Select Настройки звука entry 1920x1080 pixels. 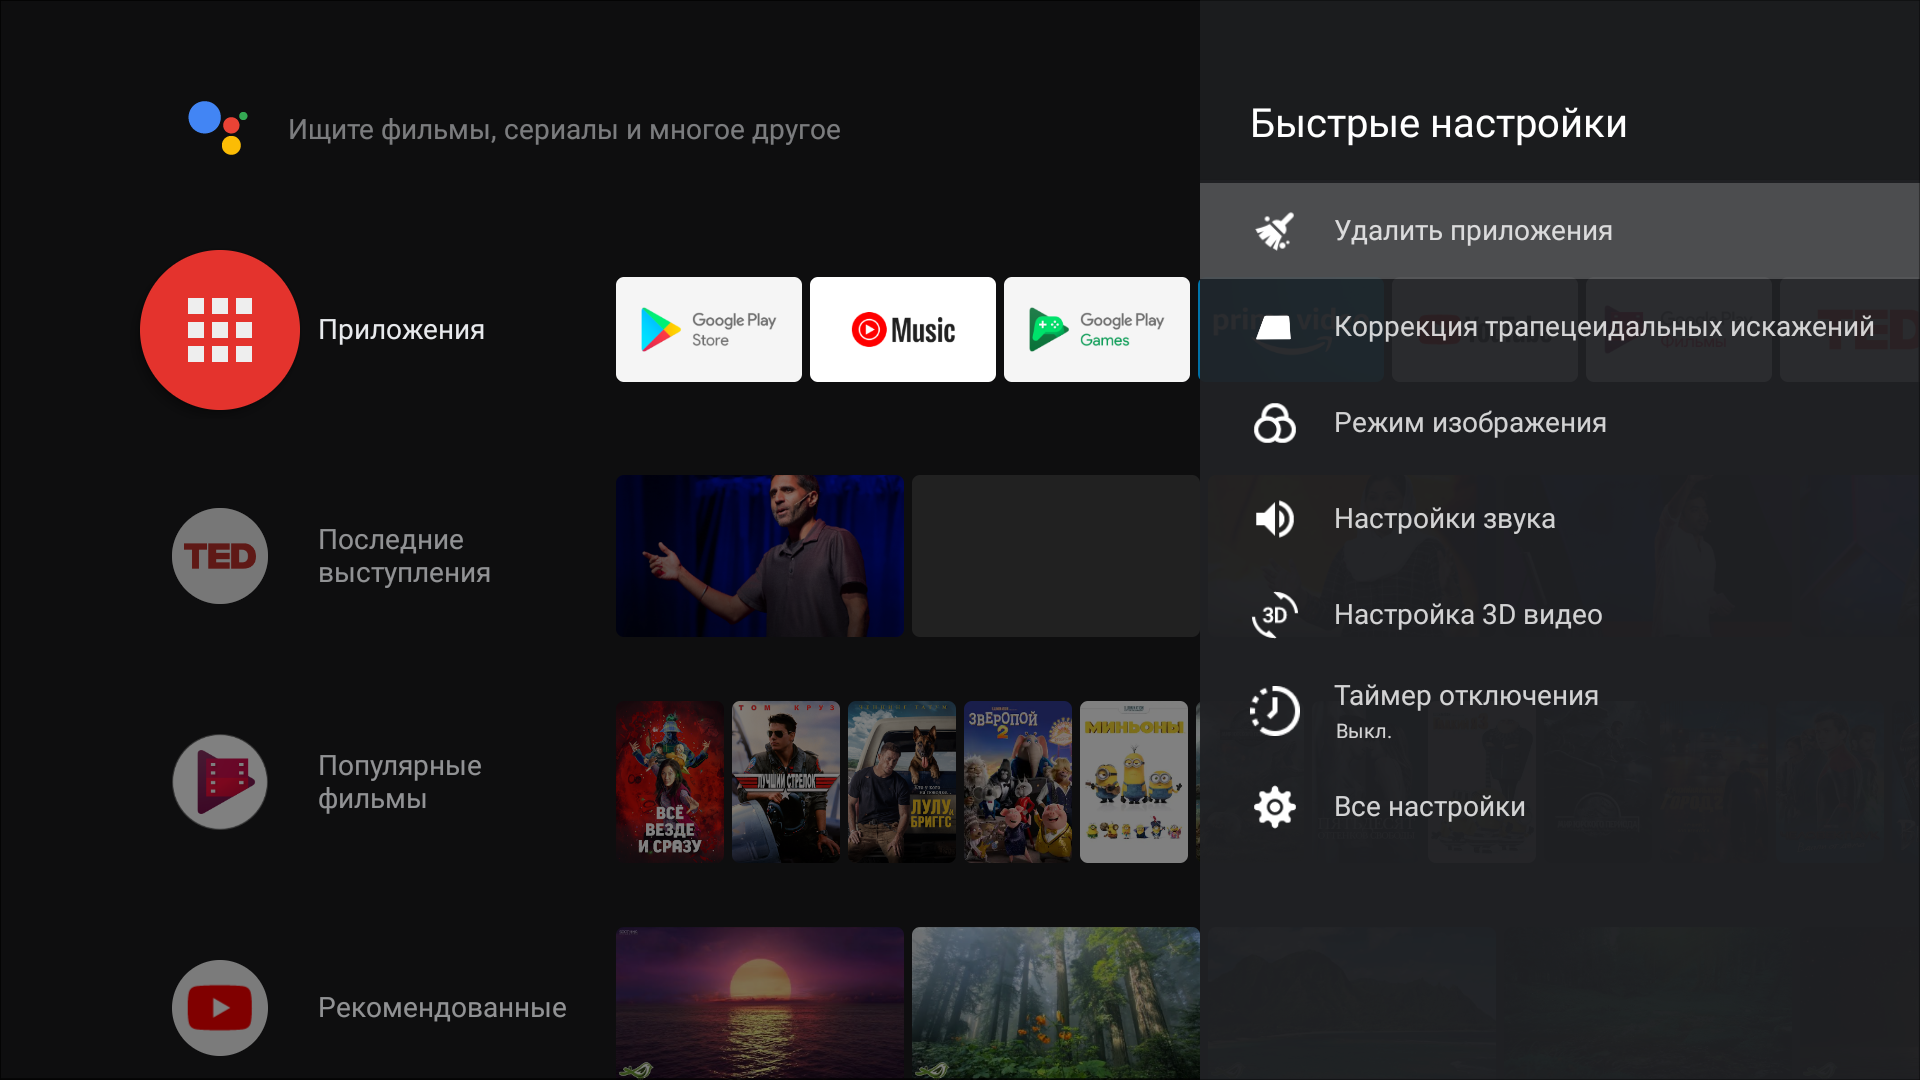1444,519
